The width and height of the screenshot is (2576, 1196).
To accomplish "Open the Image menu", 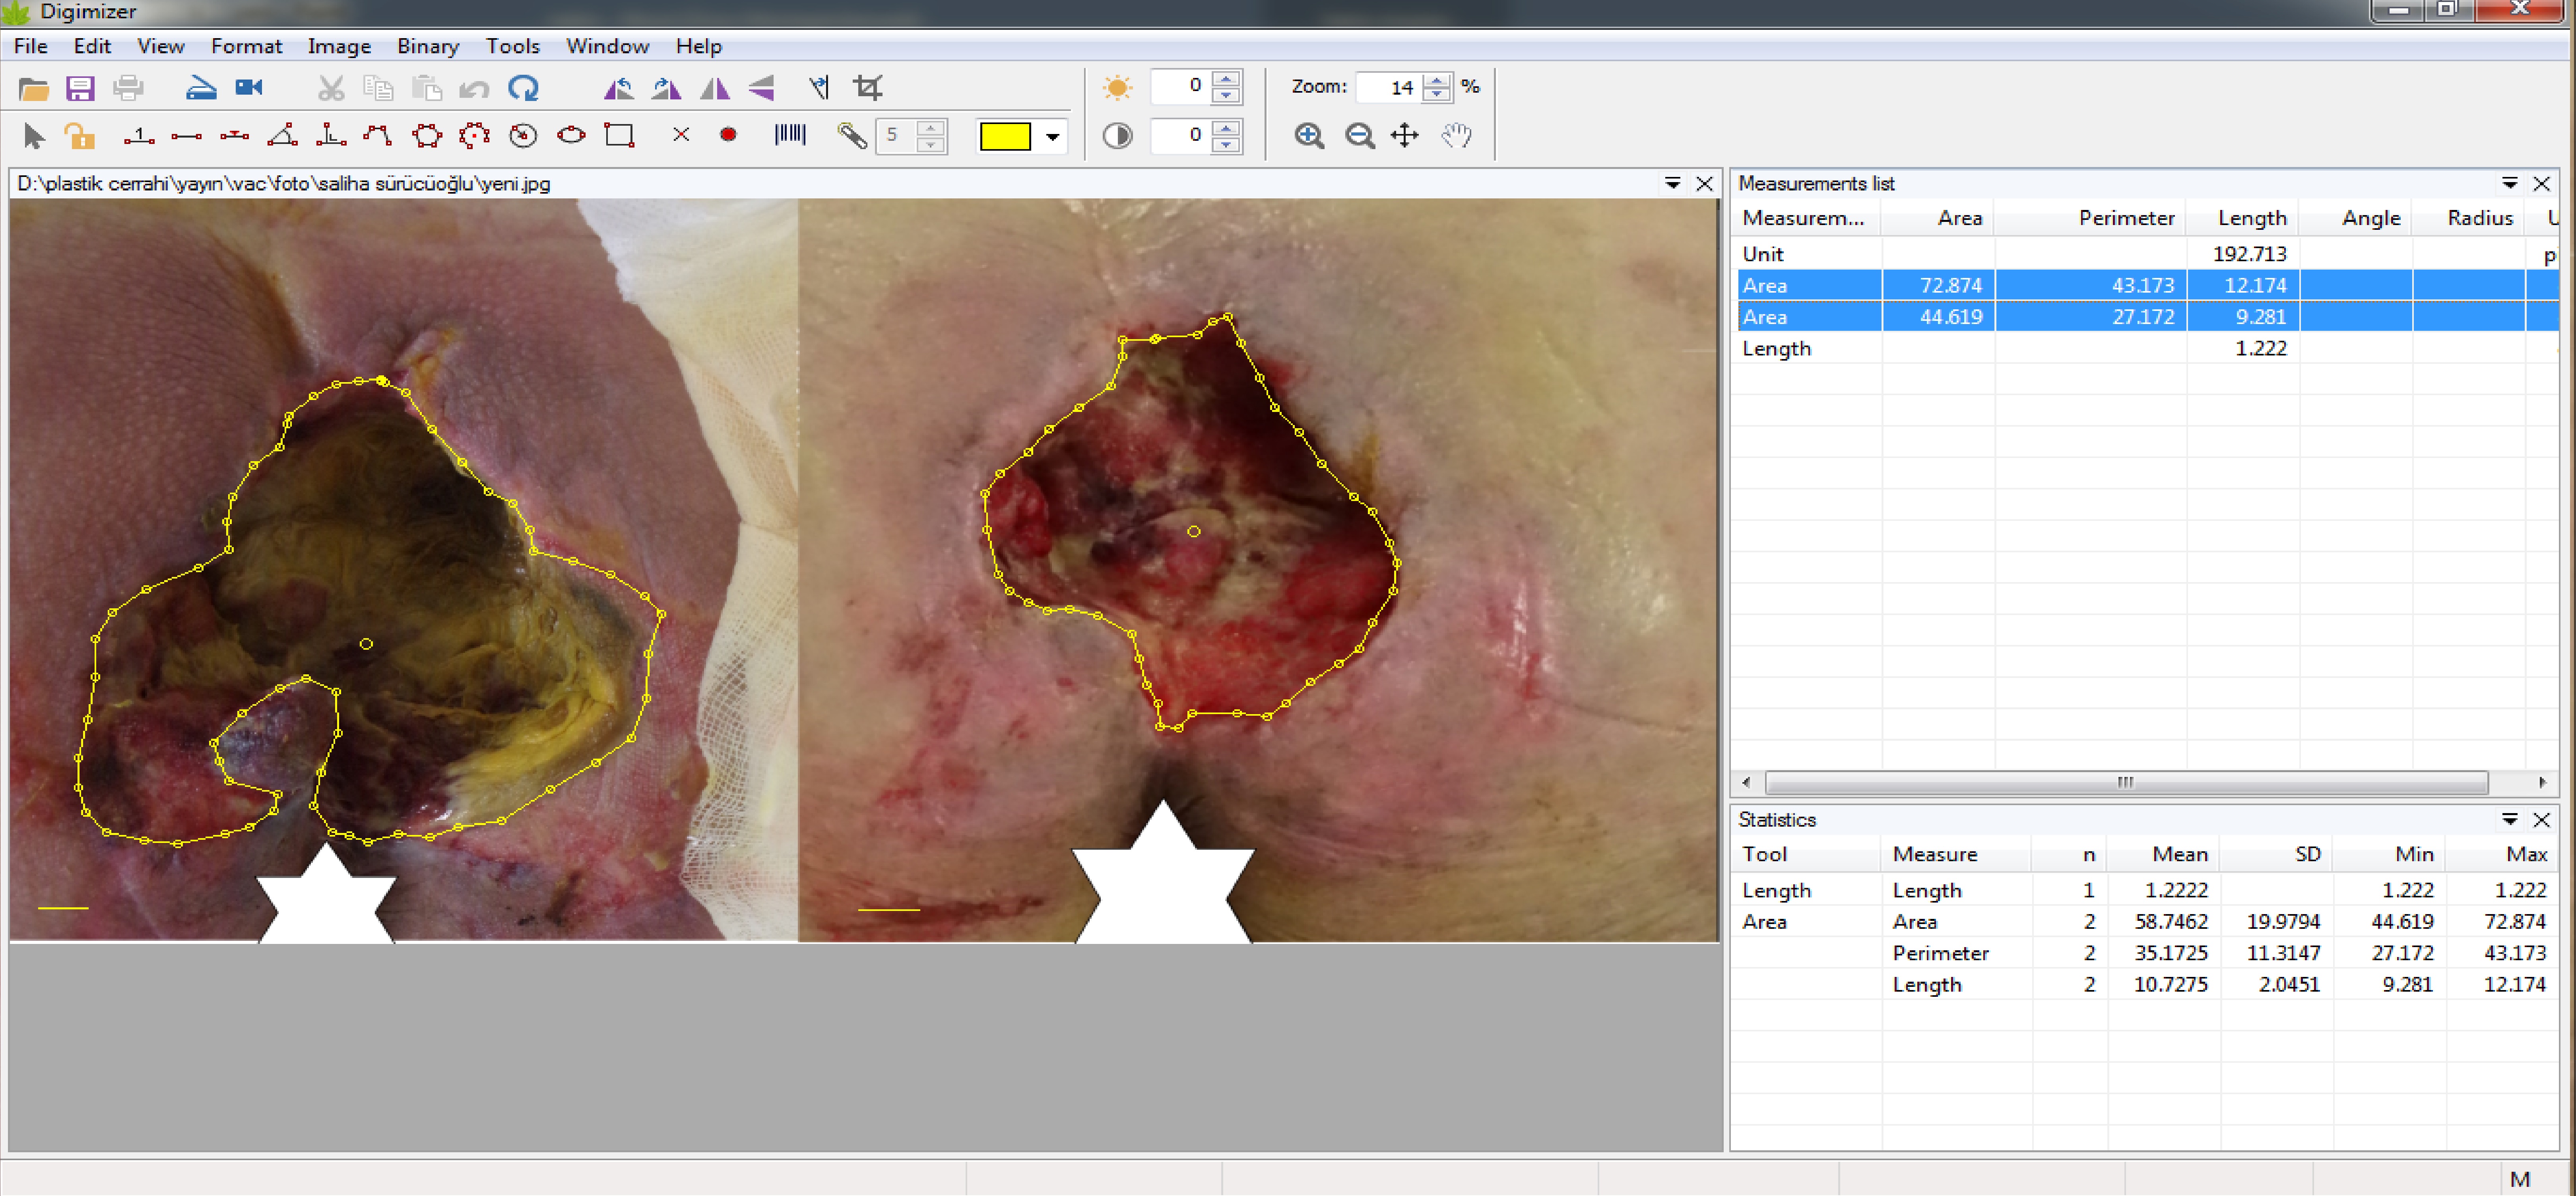I will (x=339, y=46).
